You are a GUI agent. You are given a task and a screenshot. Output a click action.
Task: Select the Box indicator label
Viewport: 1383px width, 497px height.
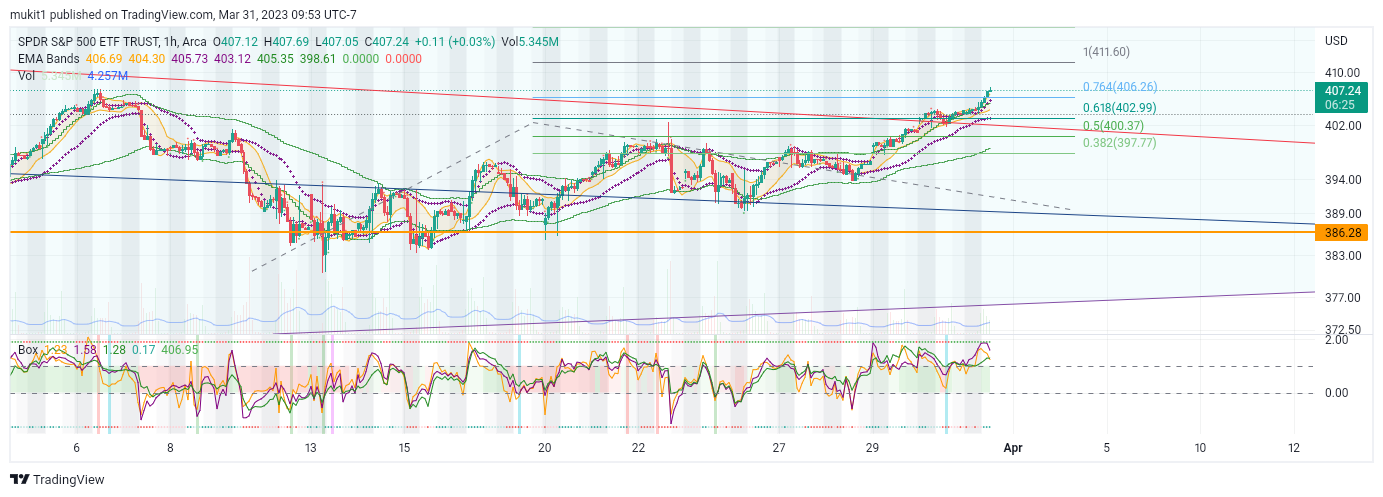(28, 349)
